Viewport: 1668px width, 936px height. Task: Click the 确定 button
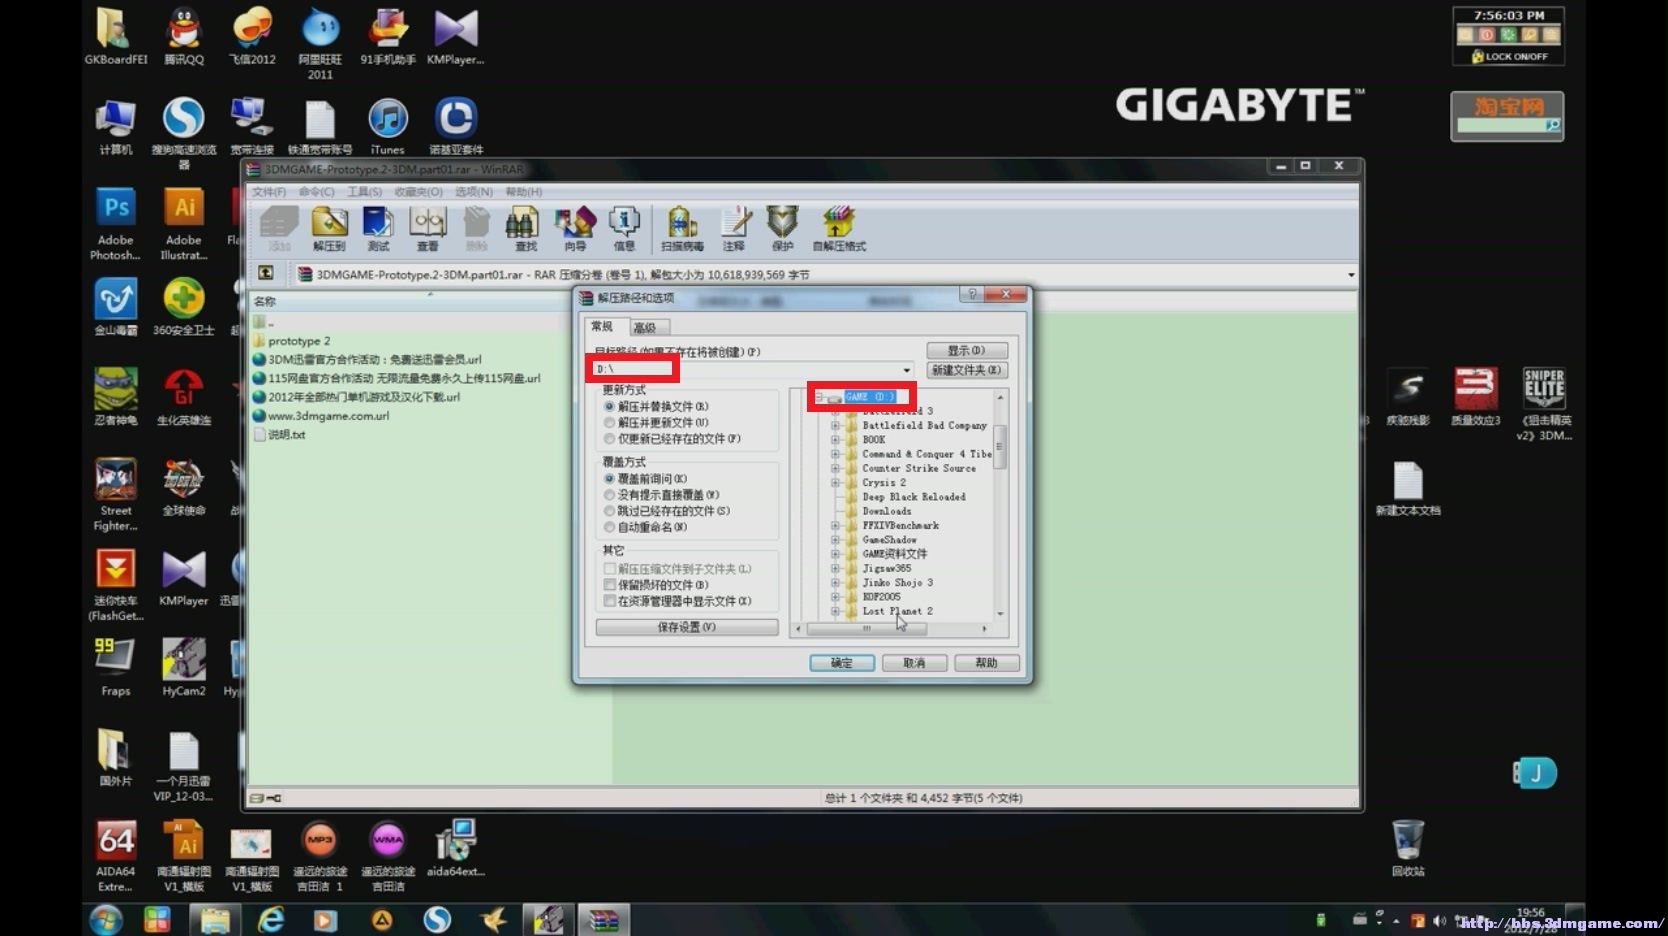[x=842, y=663]
